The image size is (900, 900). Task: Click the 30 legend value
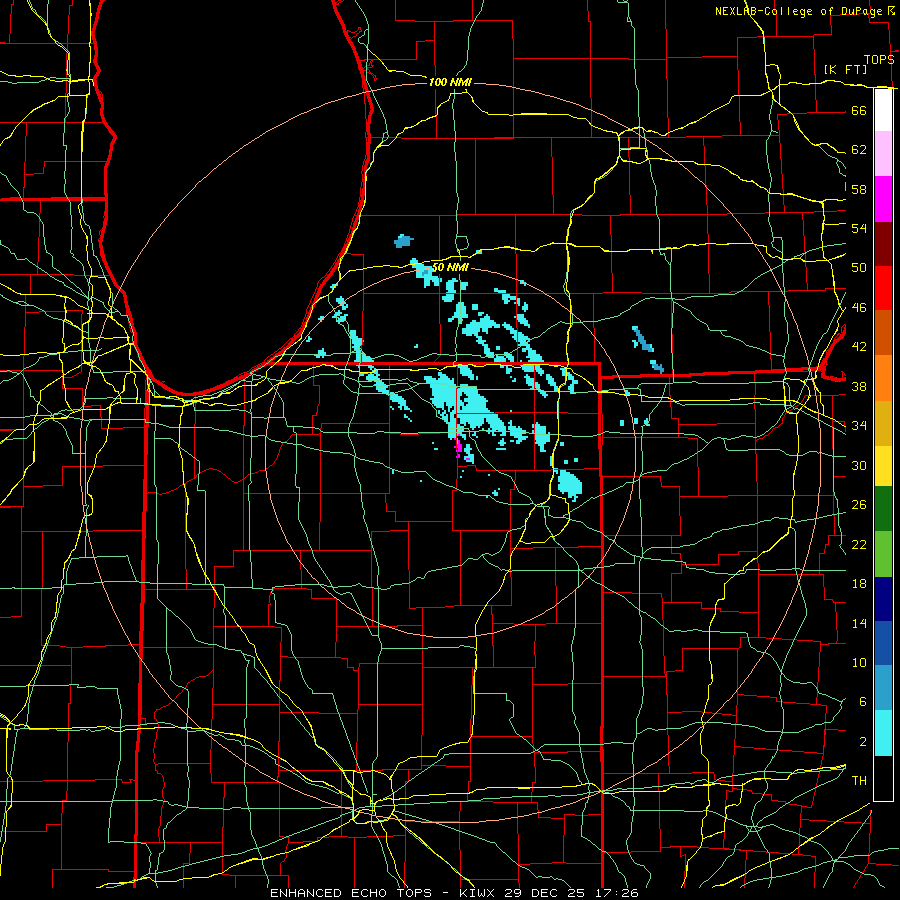click(859, 465)
